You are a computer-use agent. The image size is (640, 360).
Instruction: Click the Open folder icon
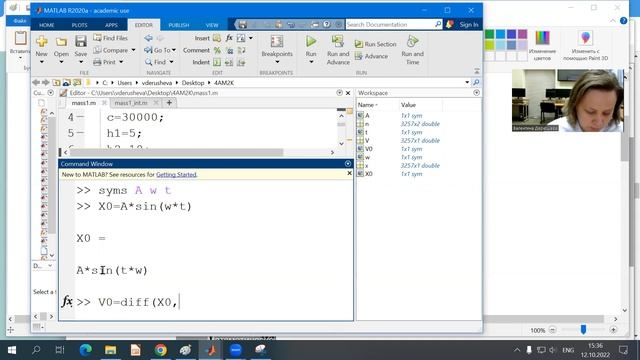(61, 41)
